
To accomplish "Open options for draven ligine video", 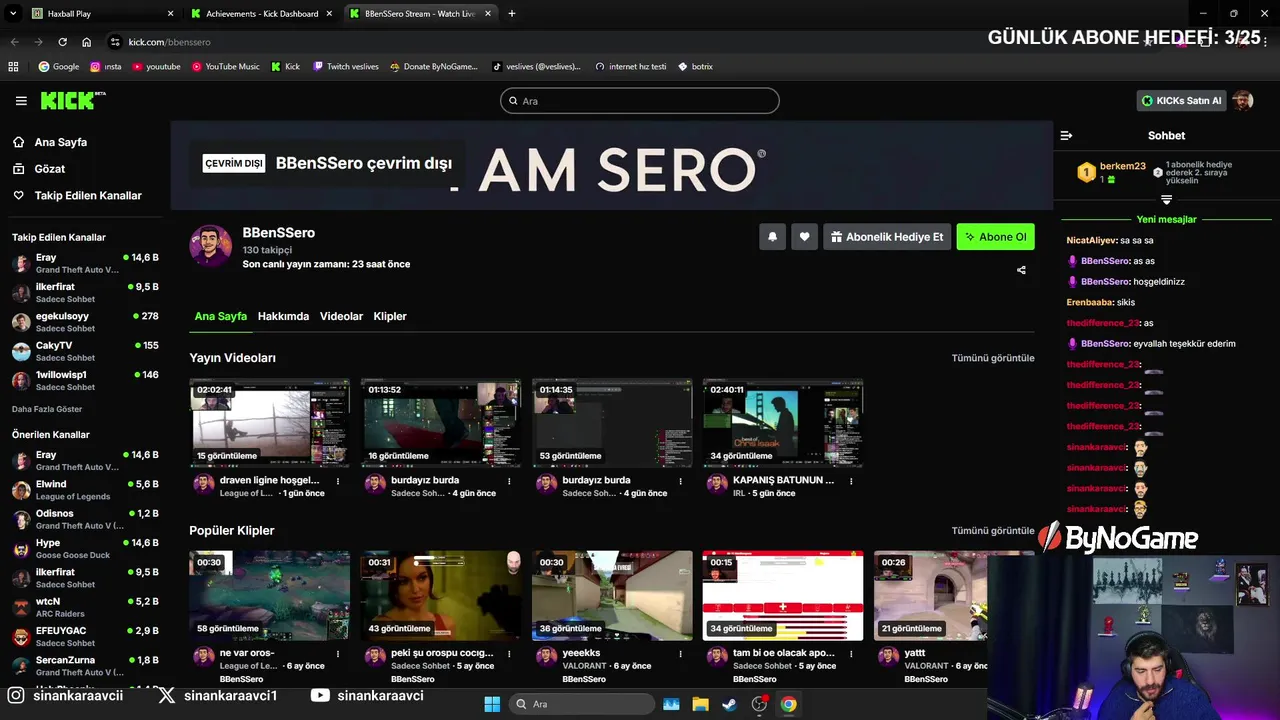I will [x=338, y=481].
